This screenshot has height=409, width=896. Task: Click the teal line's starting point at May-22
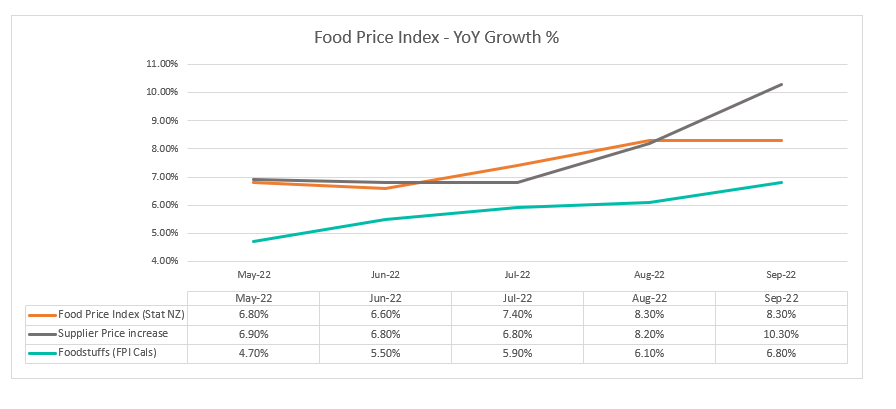point(254,241)
